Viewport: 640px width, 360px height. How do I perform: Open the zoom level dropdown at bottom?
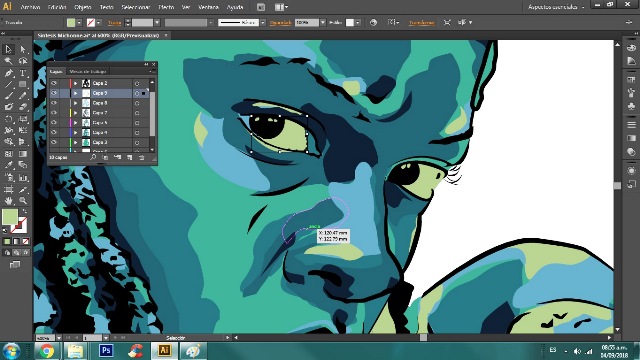[59, 338]
